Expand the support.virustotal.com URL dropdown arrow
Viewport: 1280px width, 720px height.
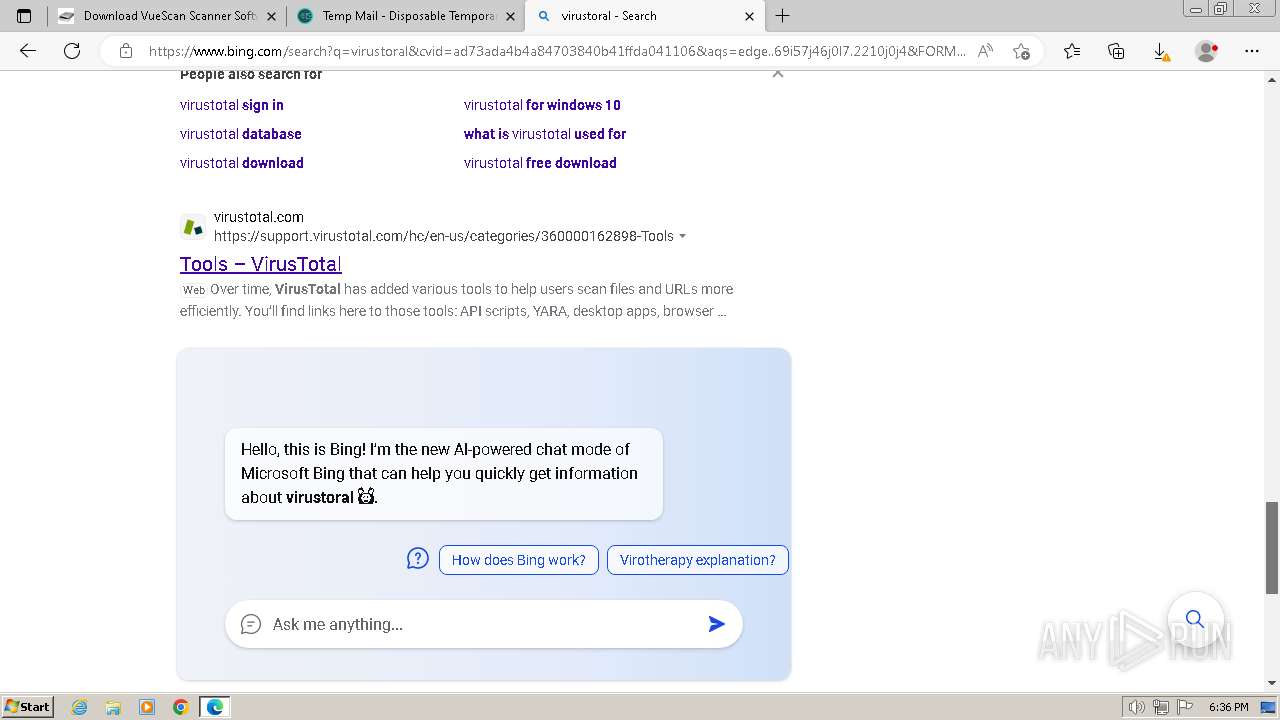tap(683, 237)
